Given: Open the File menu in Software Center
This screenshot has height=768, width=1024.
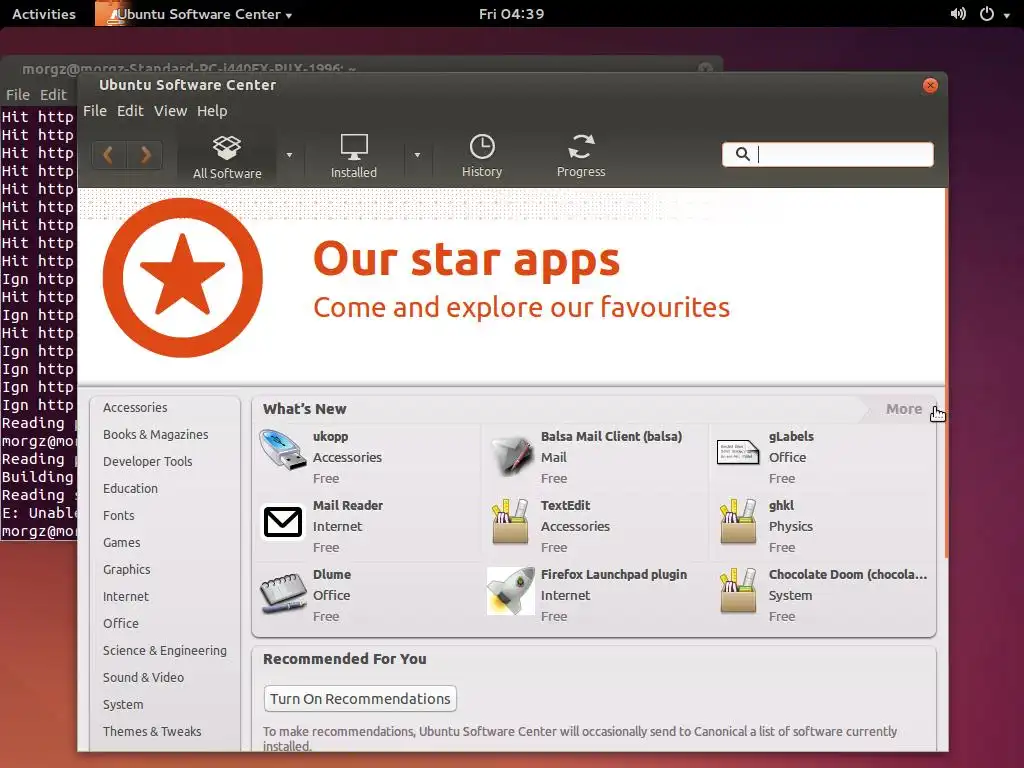Looking at the screenshot, I should 95,111.
